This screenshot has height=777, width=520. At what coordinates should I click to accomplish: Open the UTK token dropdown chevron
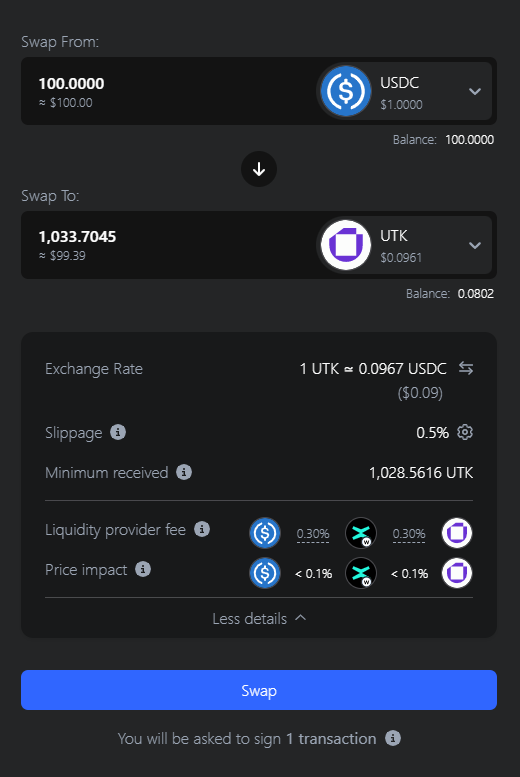pos(475,245)
